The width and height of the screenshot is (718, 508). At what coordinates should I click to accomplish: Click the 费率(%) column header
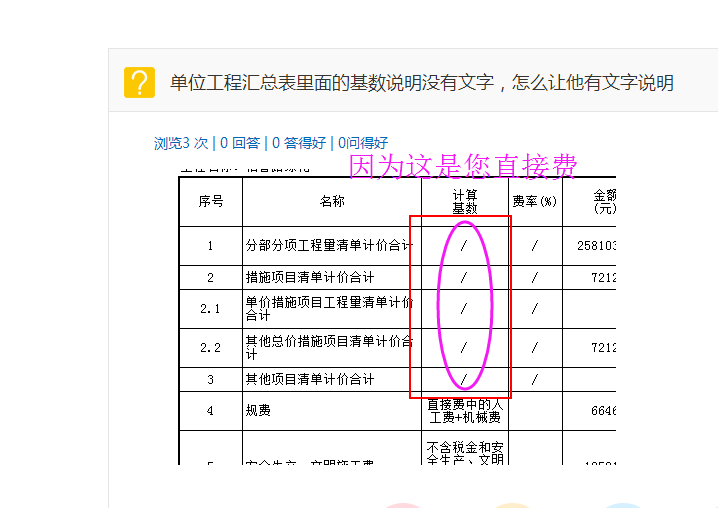[534, 201]
